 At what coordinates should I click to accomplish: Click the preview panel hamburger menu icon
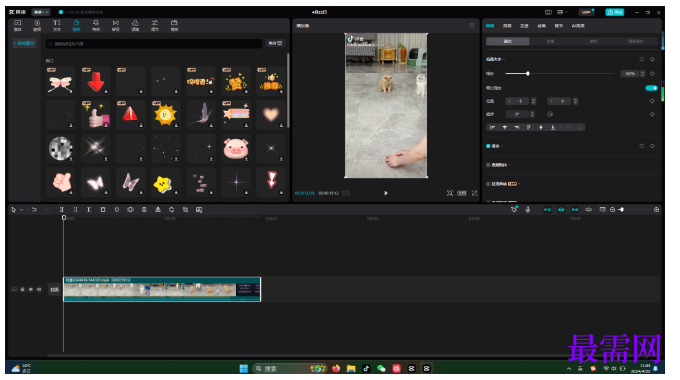[472, 25]
